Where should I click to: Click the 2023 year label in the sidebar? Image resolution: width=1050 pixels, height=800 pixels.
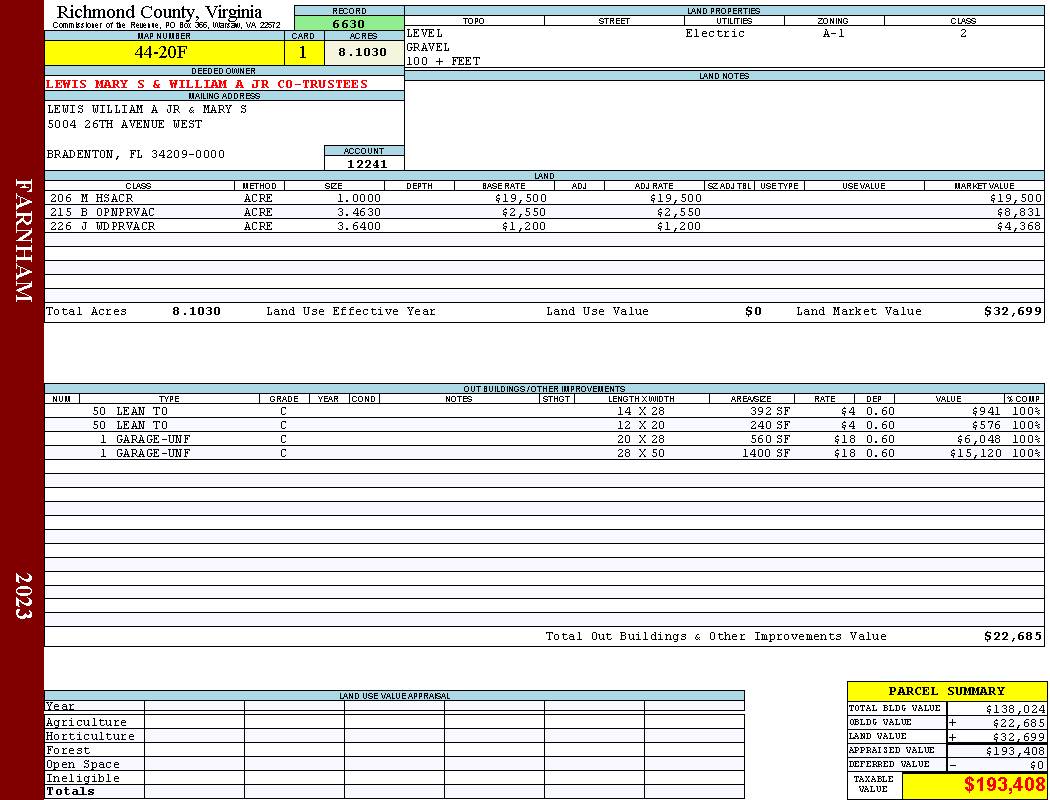click(x=23, y=595)
